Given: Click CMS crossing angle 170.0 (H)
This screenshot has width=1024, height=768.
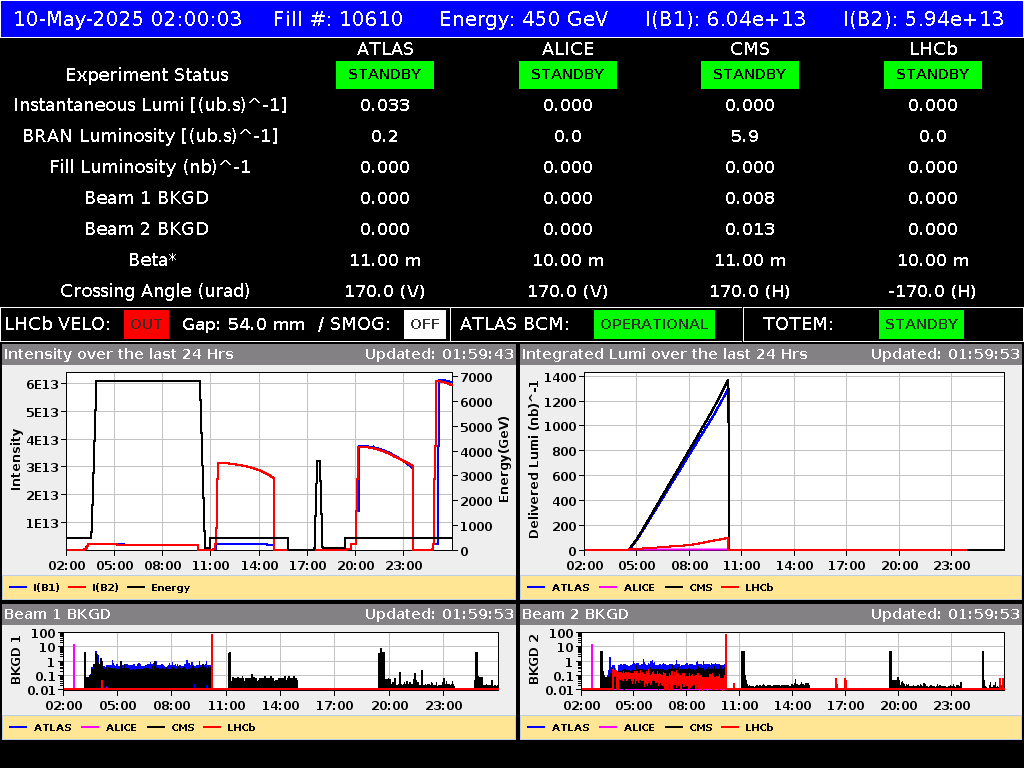Looking at the screenshot, I should [750, 291].
